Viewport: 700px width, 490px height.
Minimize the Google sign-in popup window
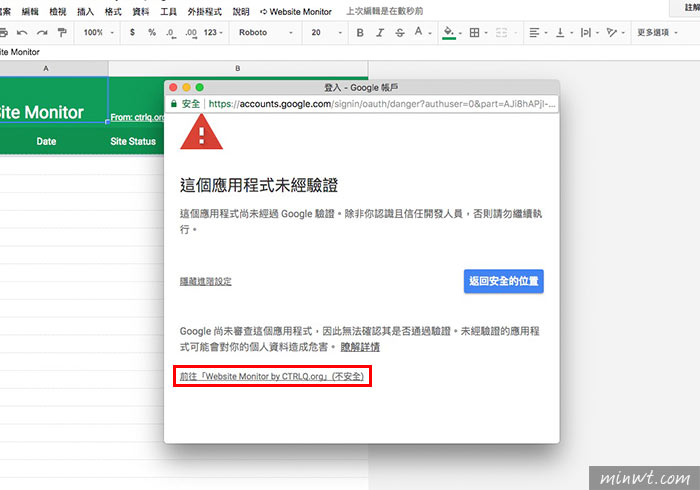click(x=187, y=87)
